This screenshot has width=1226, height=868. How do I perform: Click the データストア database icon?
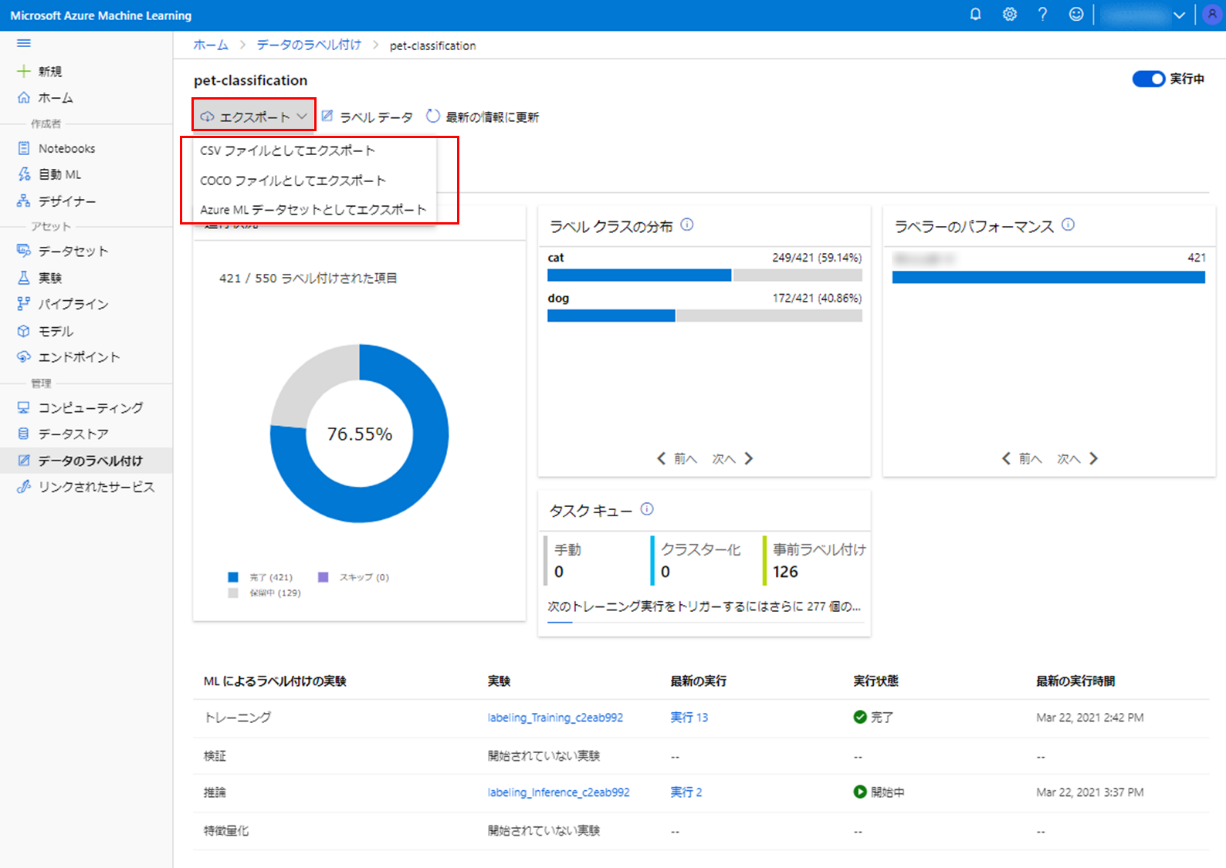(24, 434)
